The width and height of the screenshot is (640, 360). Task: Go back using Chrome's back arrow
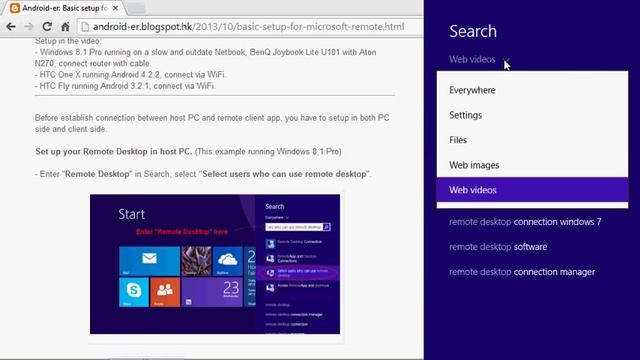coord(11,27)
